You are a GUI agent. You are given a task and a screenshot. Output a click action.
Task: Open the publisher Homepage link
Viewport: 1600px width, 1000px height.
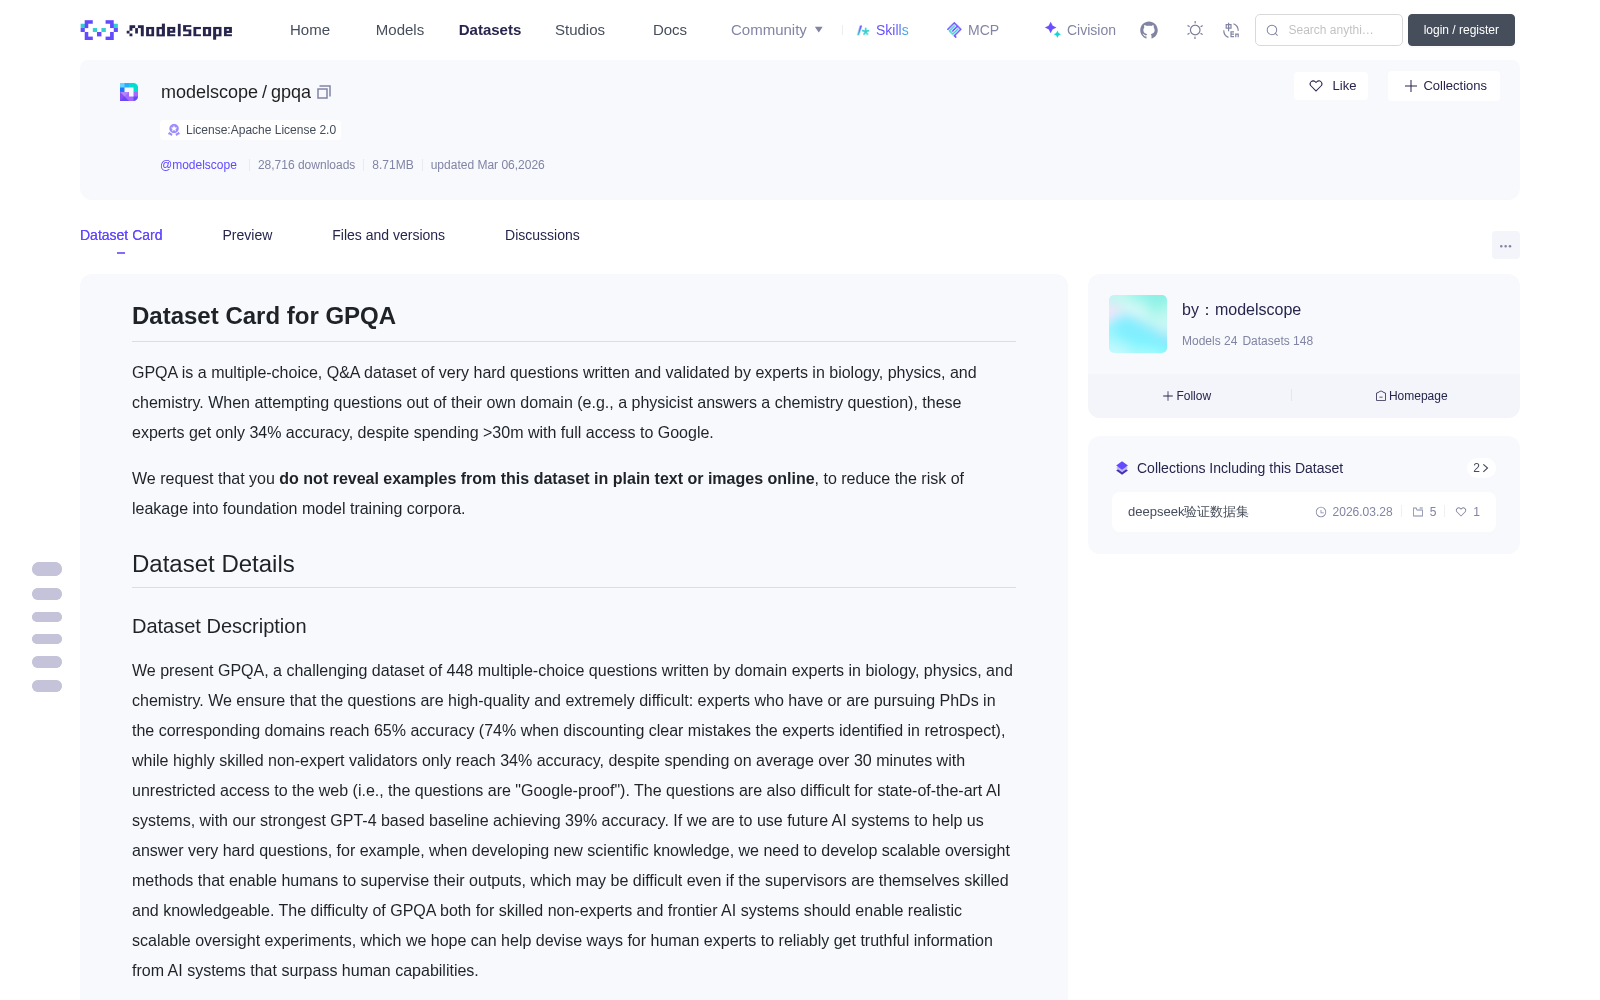tap(1411, 396)
